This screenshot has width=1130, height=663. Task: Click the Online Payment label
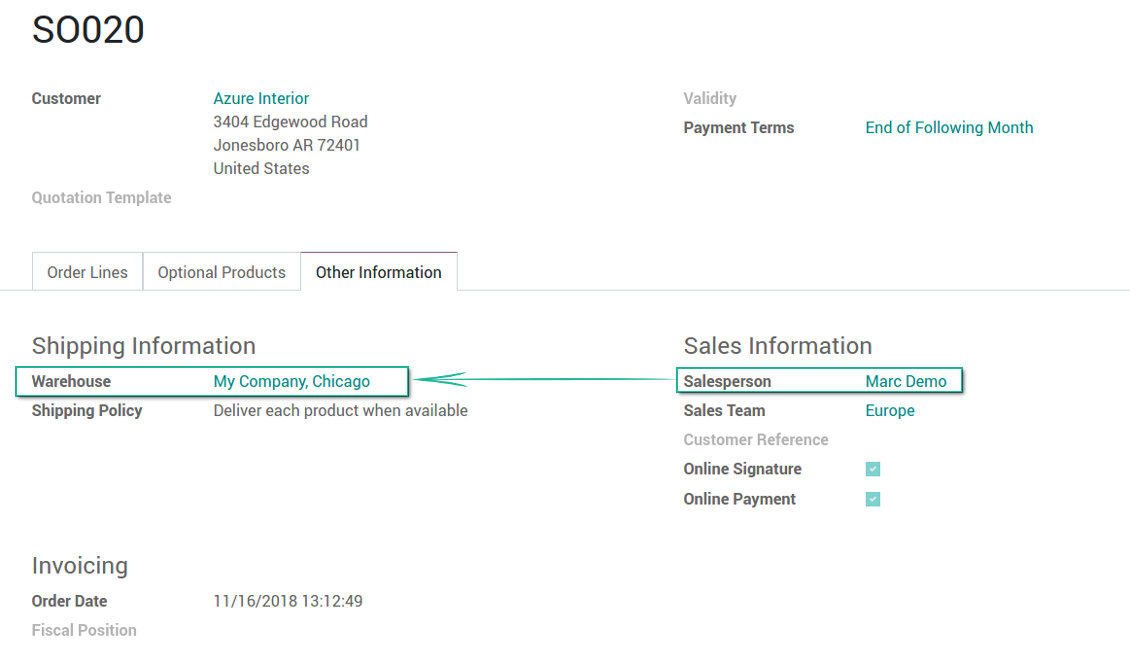[739, 499]
